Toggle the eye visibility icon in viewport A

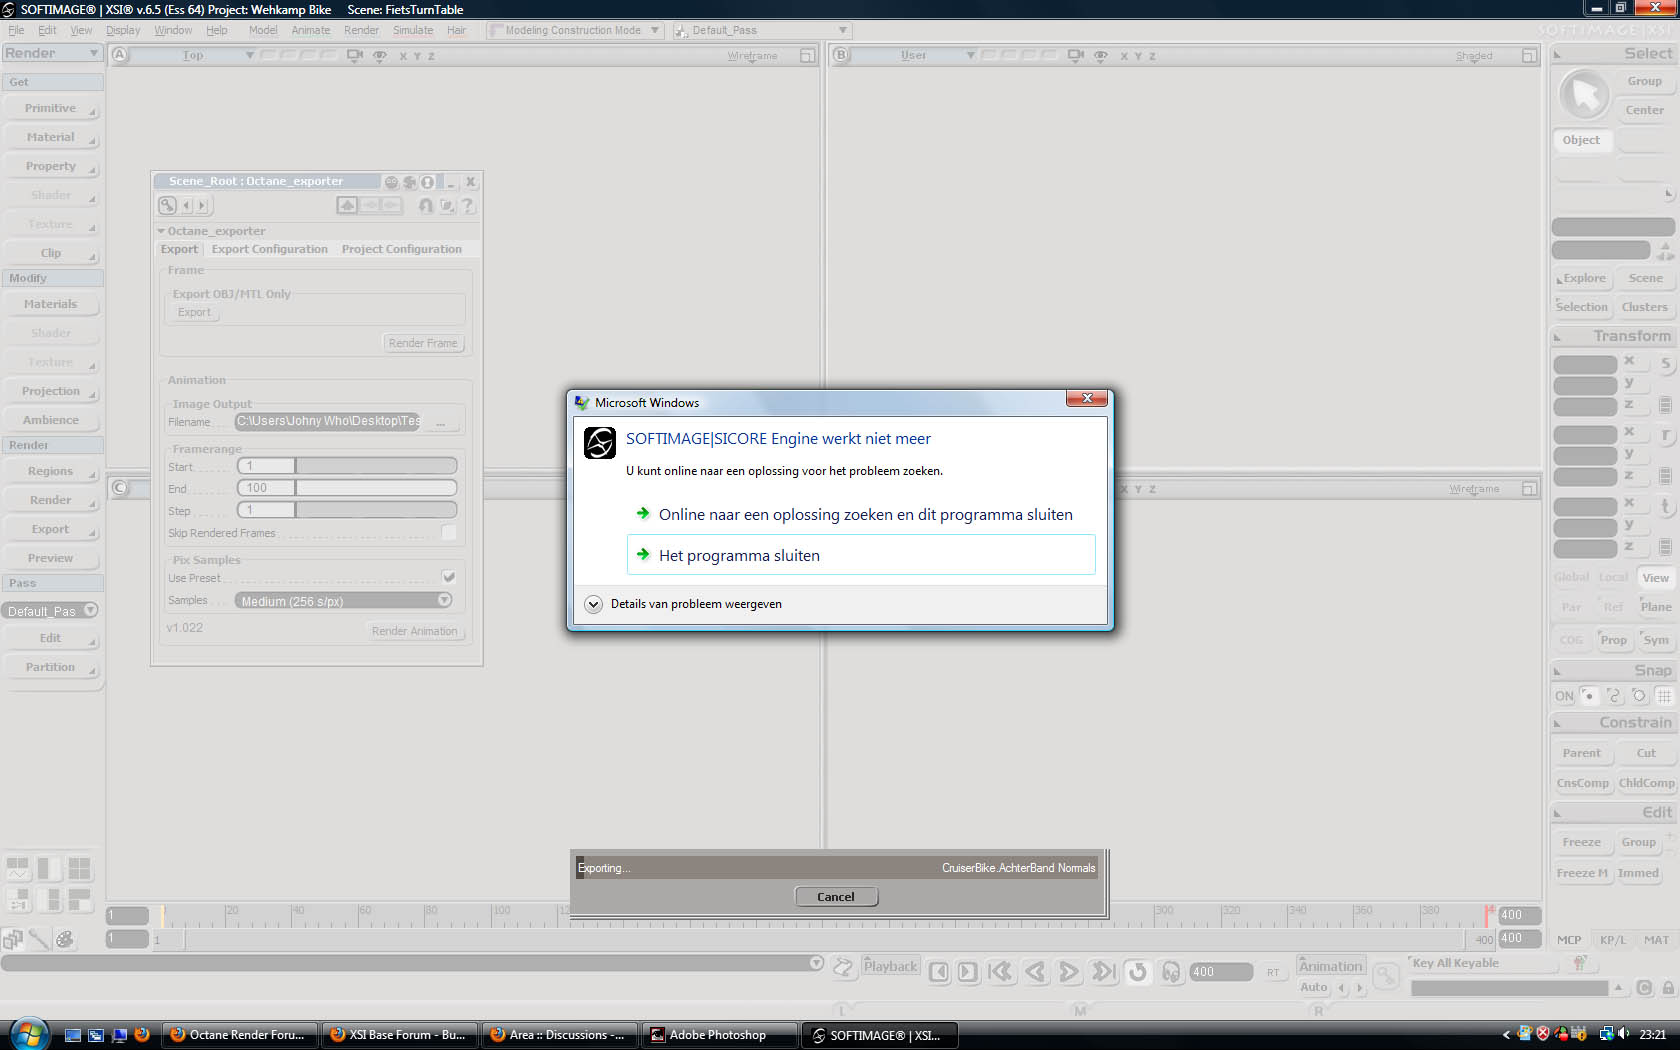pos(380,55)
